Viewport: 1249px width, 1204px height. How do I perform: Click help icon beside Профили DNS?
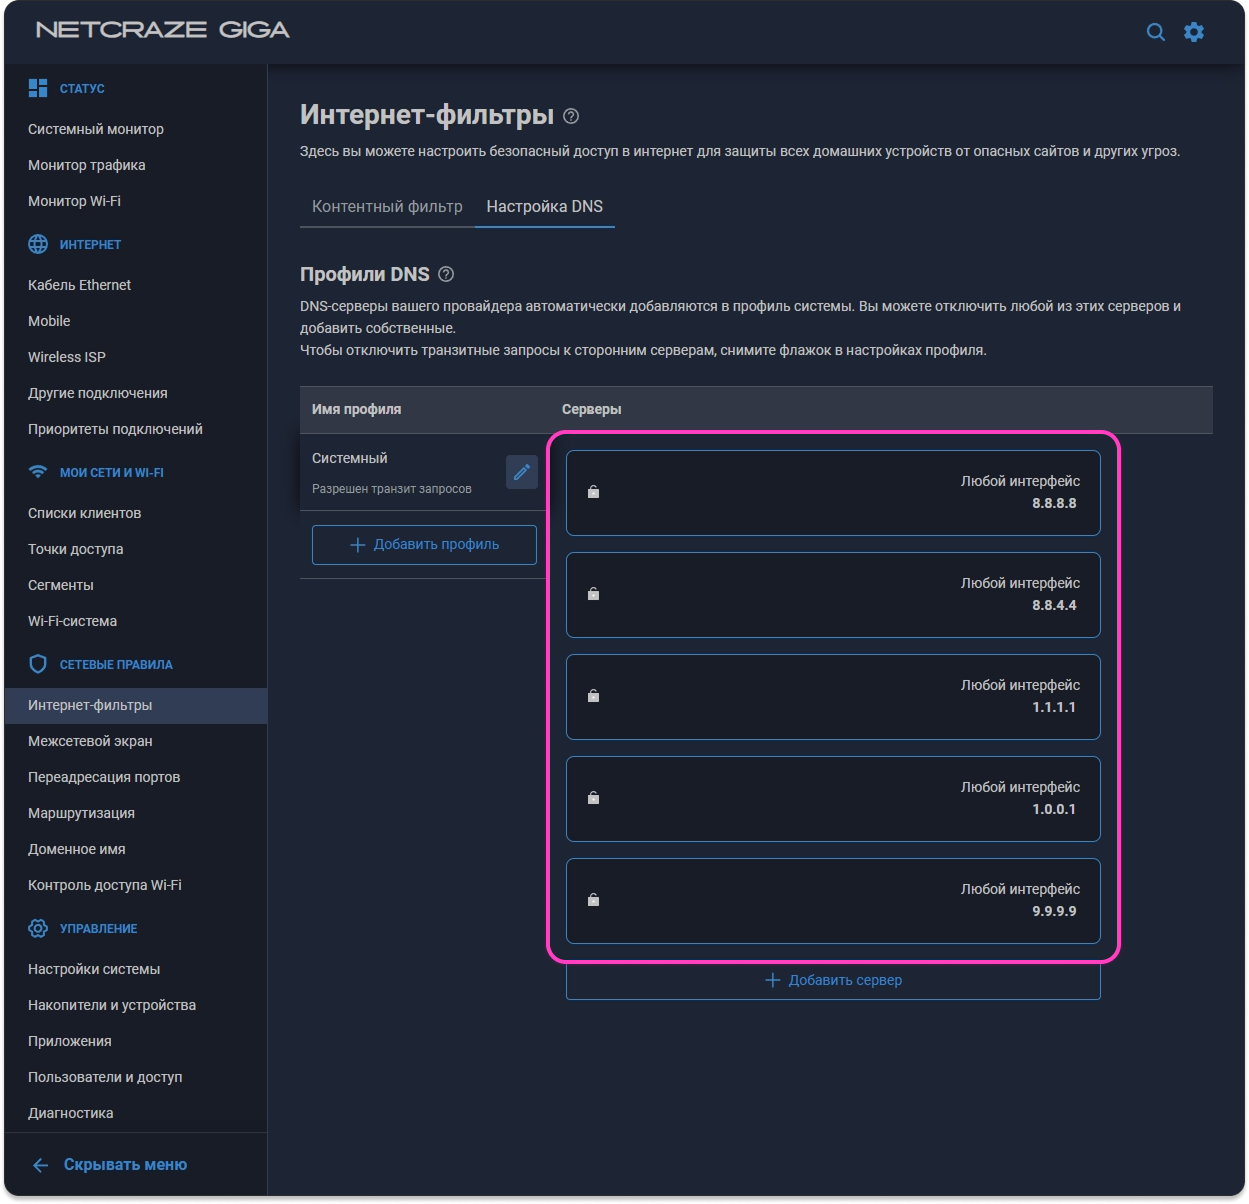pos(446,274)
